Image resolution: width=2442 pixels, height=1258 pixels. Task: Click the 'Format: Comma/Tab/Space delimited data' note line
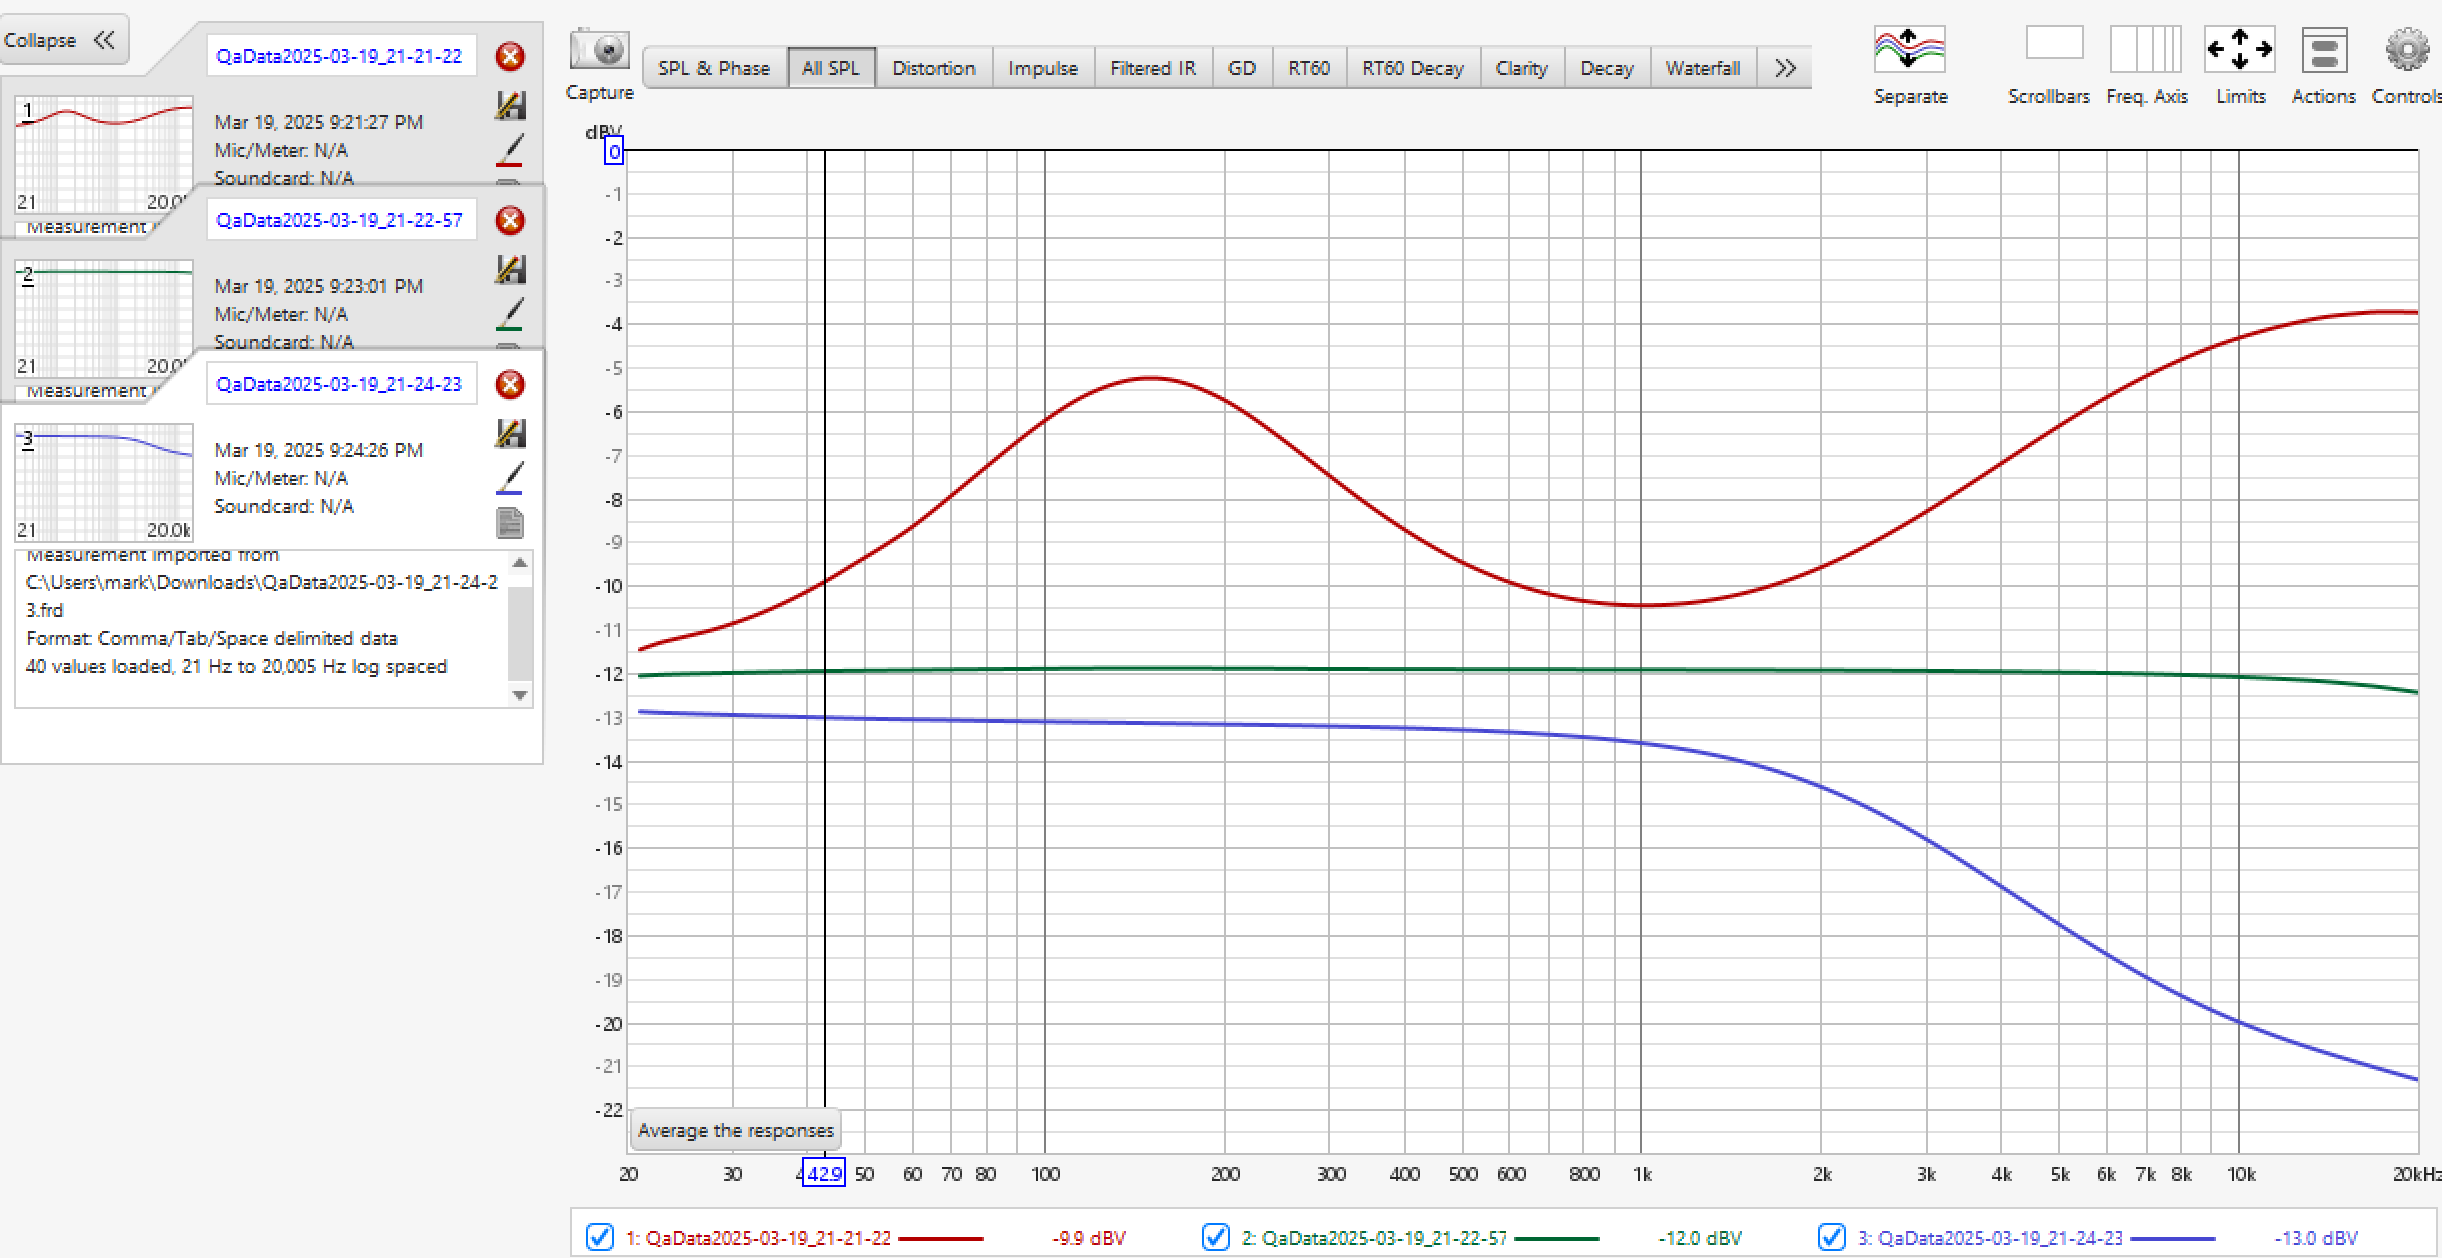(x=212, y=638)
